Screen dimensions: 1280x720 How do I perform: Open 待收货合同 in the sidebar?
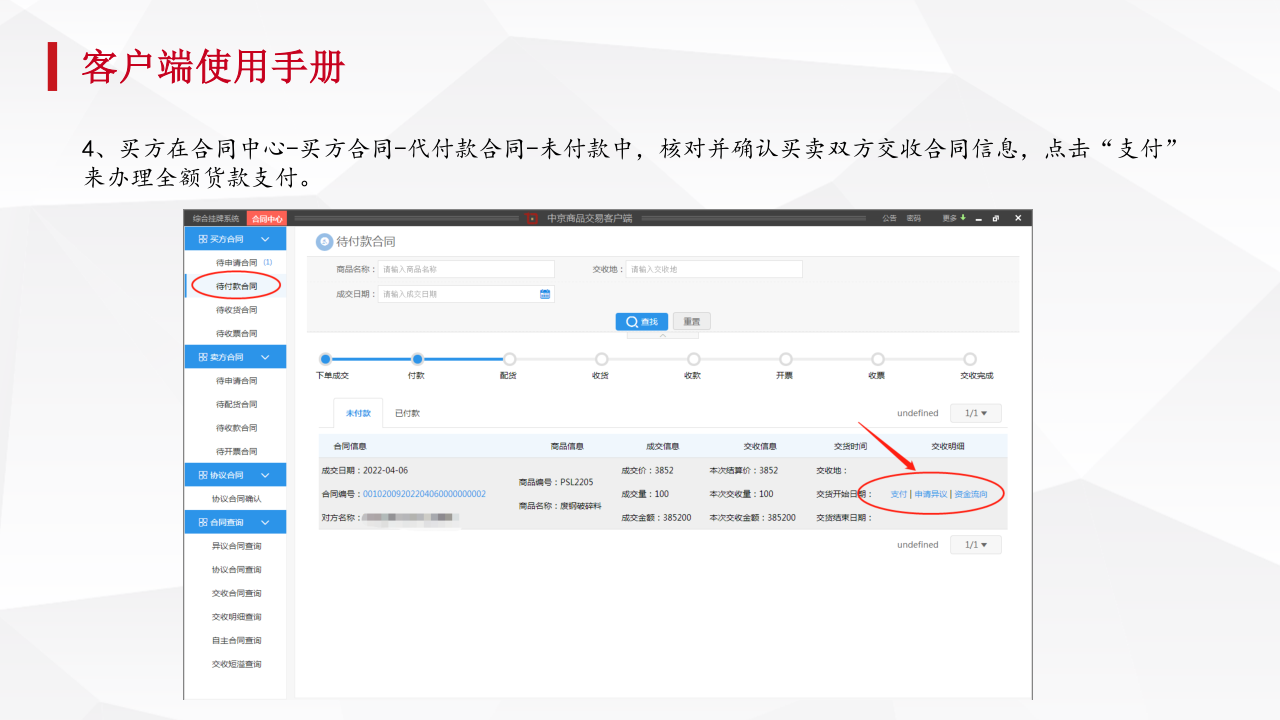(236, 310)
